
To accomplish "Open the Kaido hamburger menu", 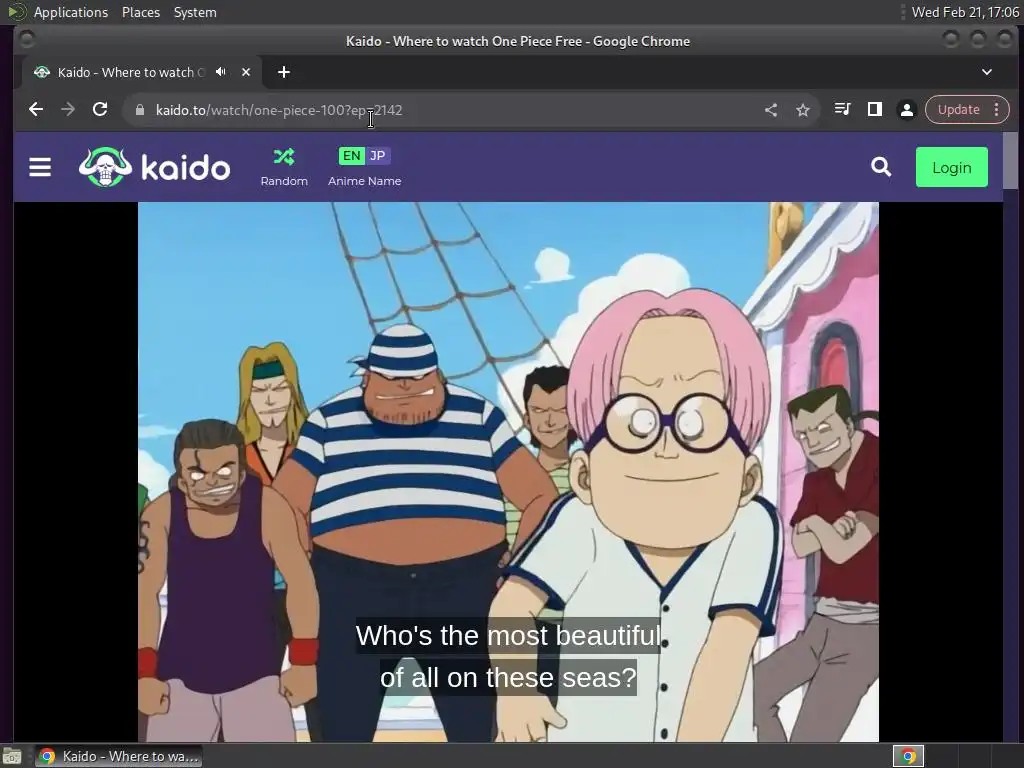I will click(40, 167).
